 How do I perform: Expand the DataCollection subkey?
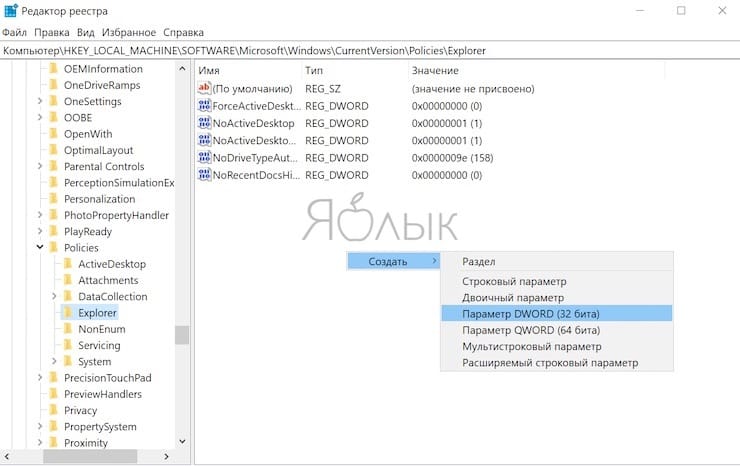(54, 296)
